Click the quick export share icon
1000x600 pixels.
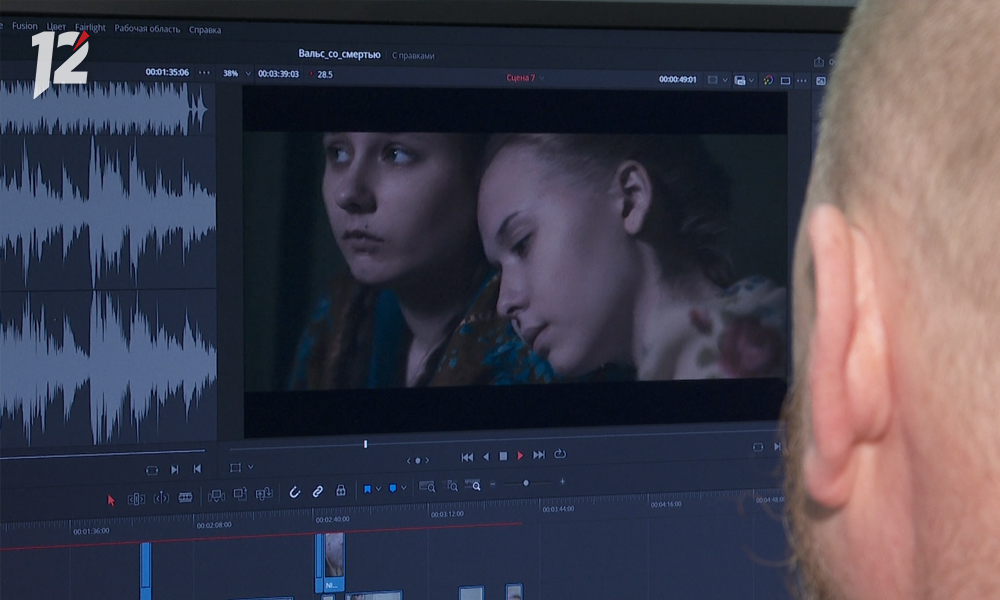click(x=819, y=62)
